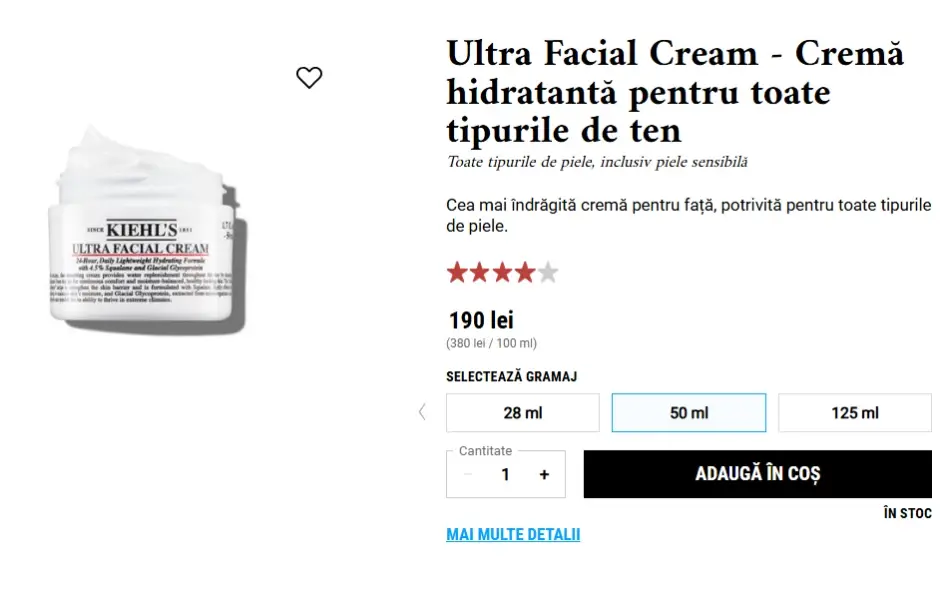Open the Kiehl's Ultra Facial Cream image
940x606 pixels.
click(x=143, y=230)
